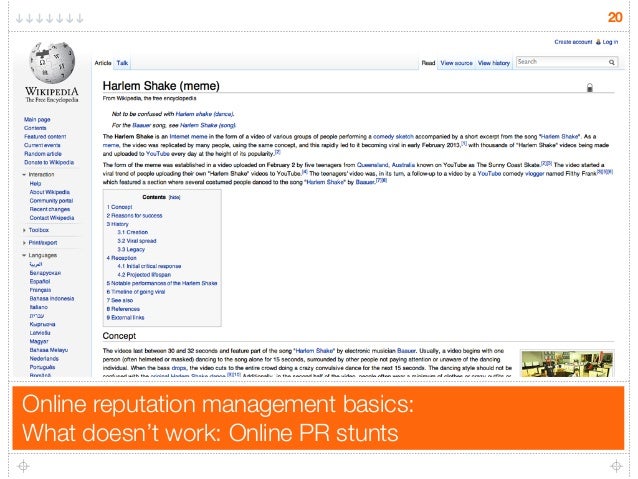
Task: Switch to Bahasa Melayu version
Action: click(x=49, y=350)
